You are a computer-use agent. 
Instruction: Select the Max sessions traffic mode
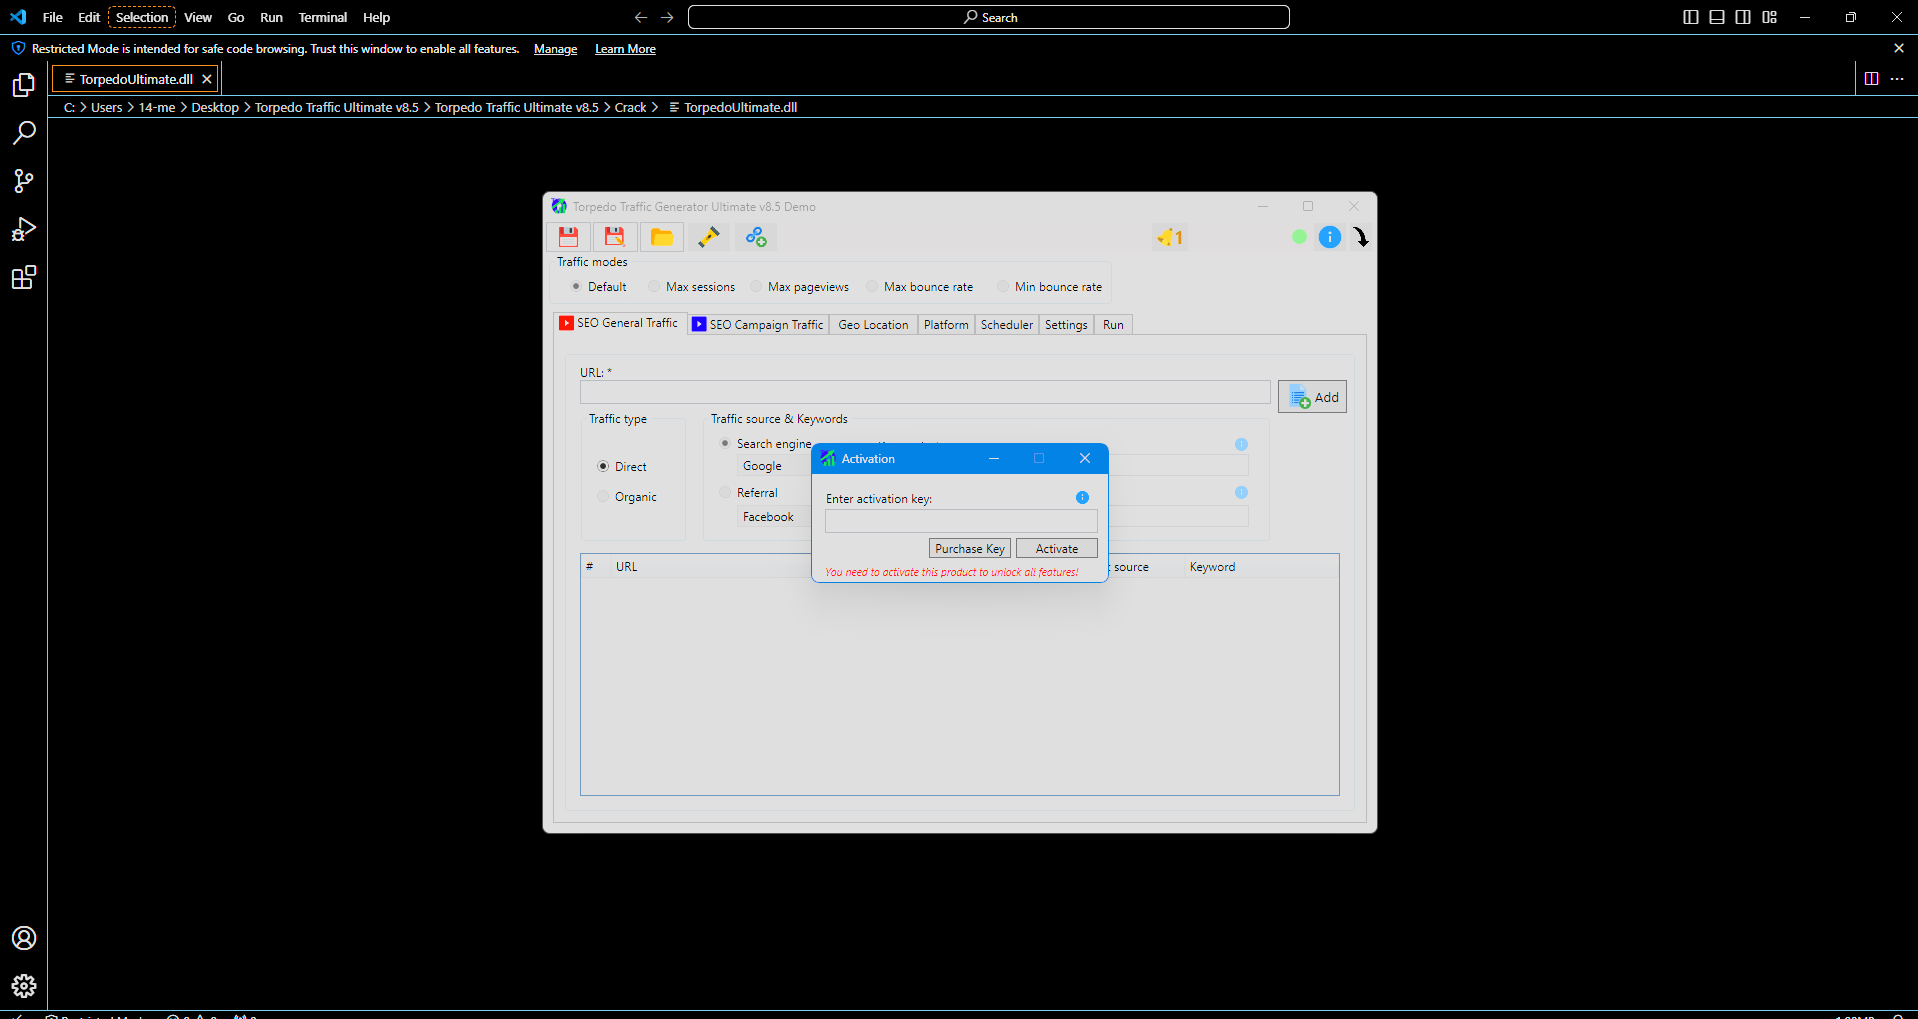654,287
